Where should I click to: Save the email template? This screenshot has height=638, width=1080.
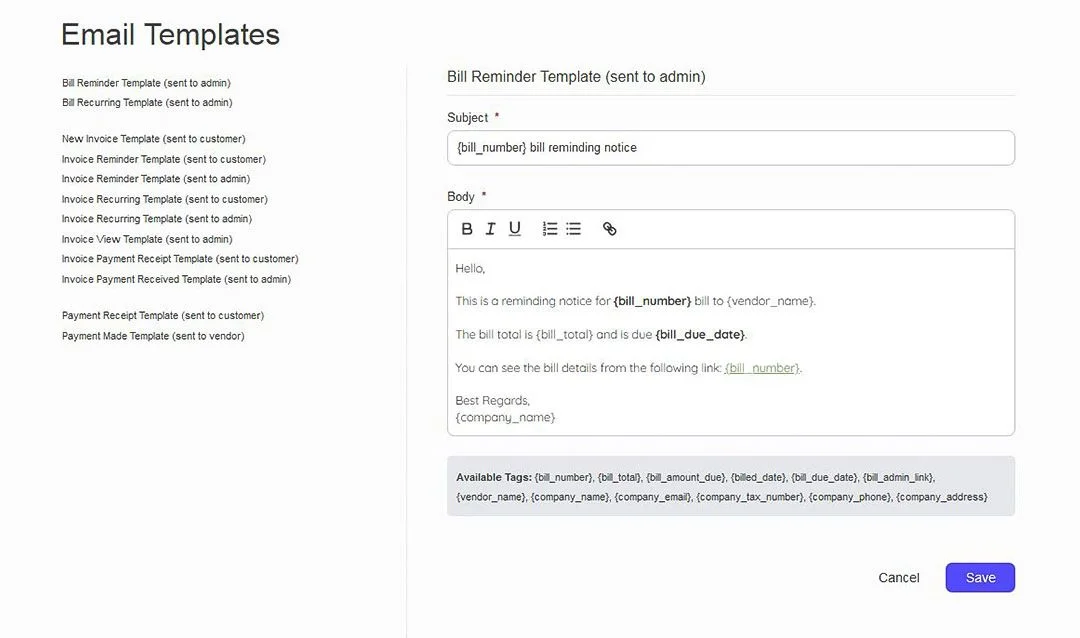980,578
